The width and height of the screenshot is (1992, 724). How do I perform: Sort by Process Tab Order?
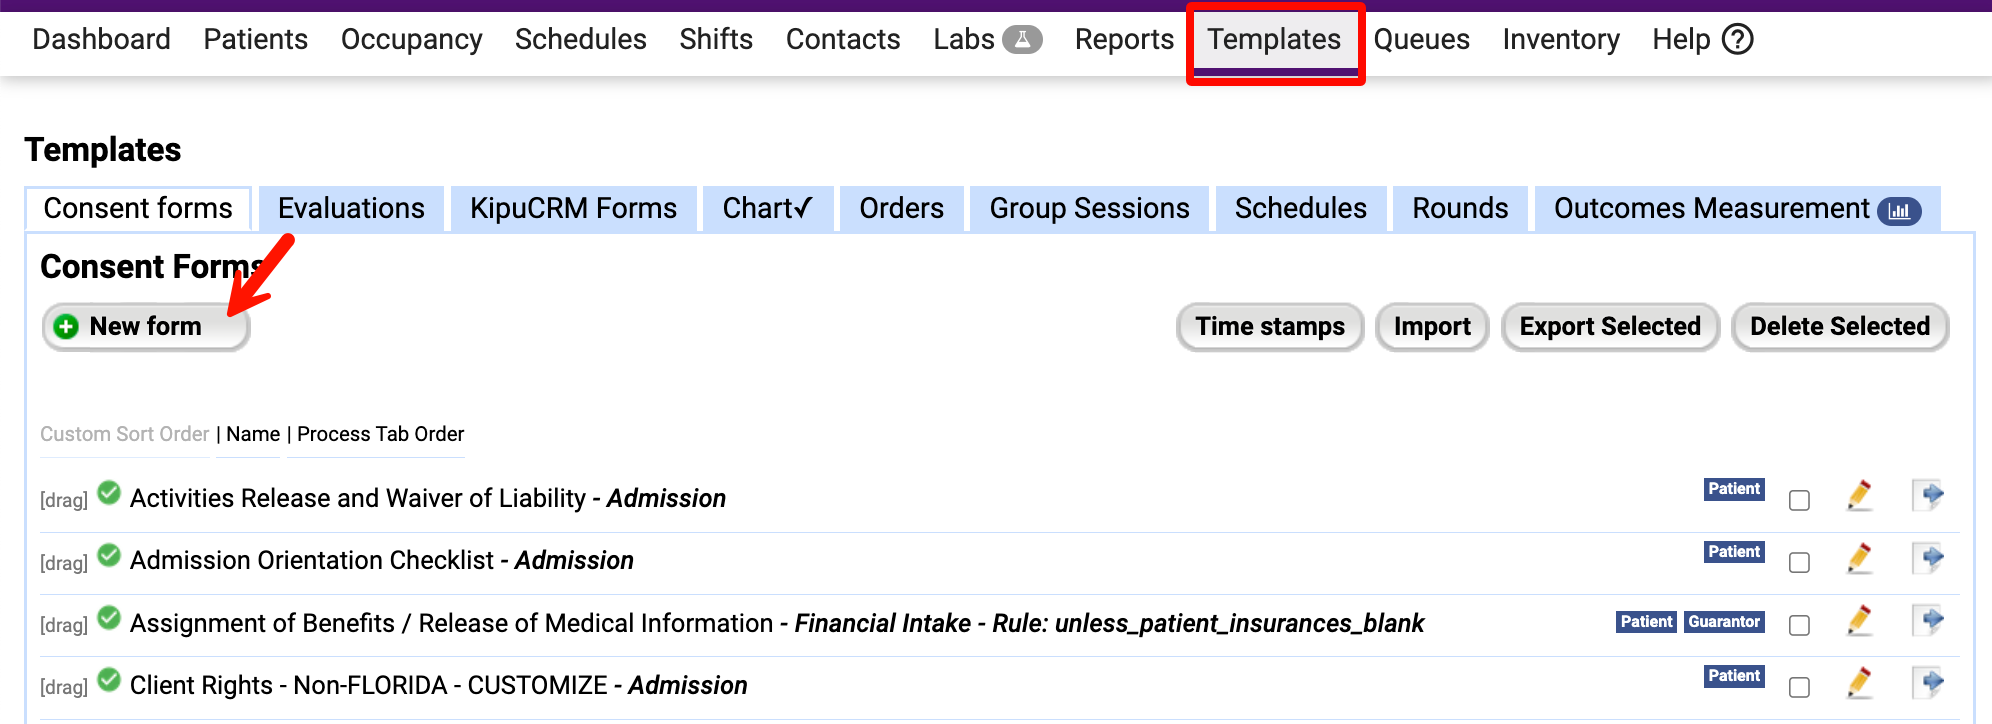tap(380, 434)
